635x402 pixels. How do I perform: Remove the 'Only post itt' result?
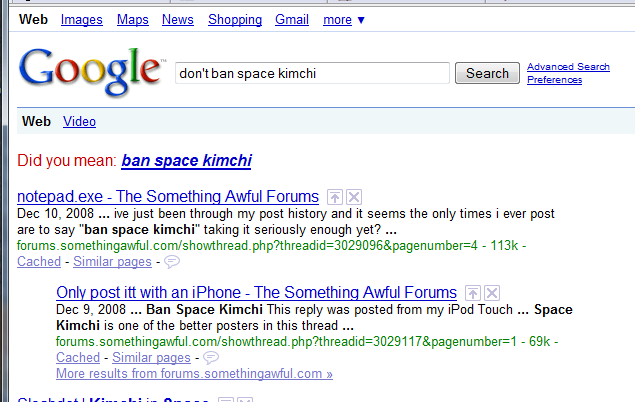coord(492,293)
